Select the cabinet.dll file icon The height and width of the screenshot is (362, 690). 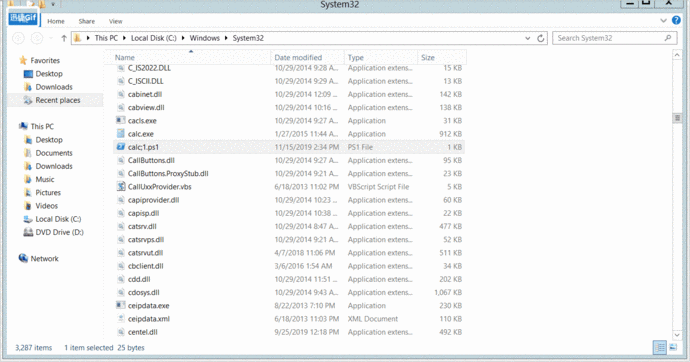coord(121,94)
